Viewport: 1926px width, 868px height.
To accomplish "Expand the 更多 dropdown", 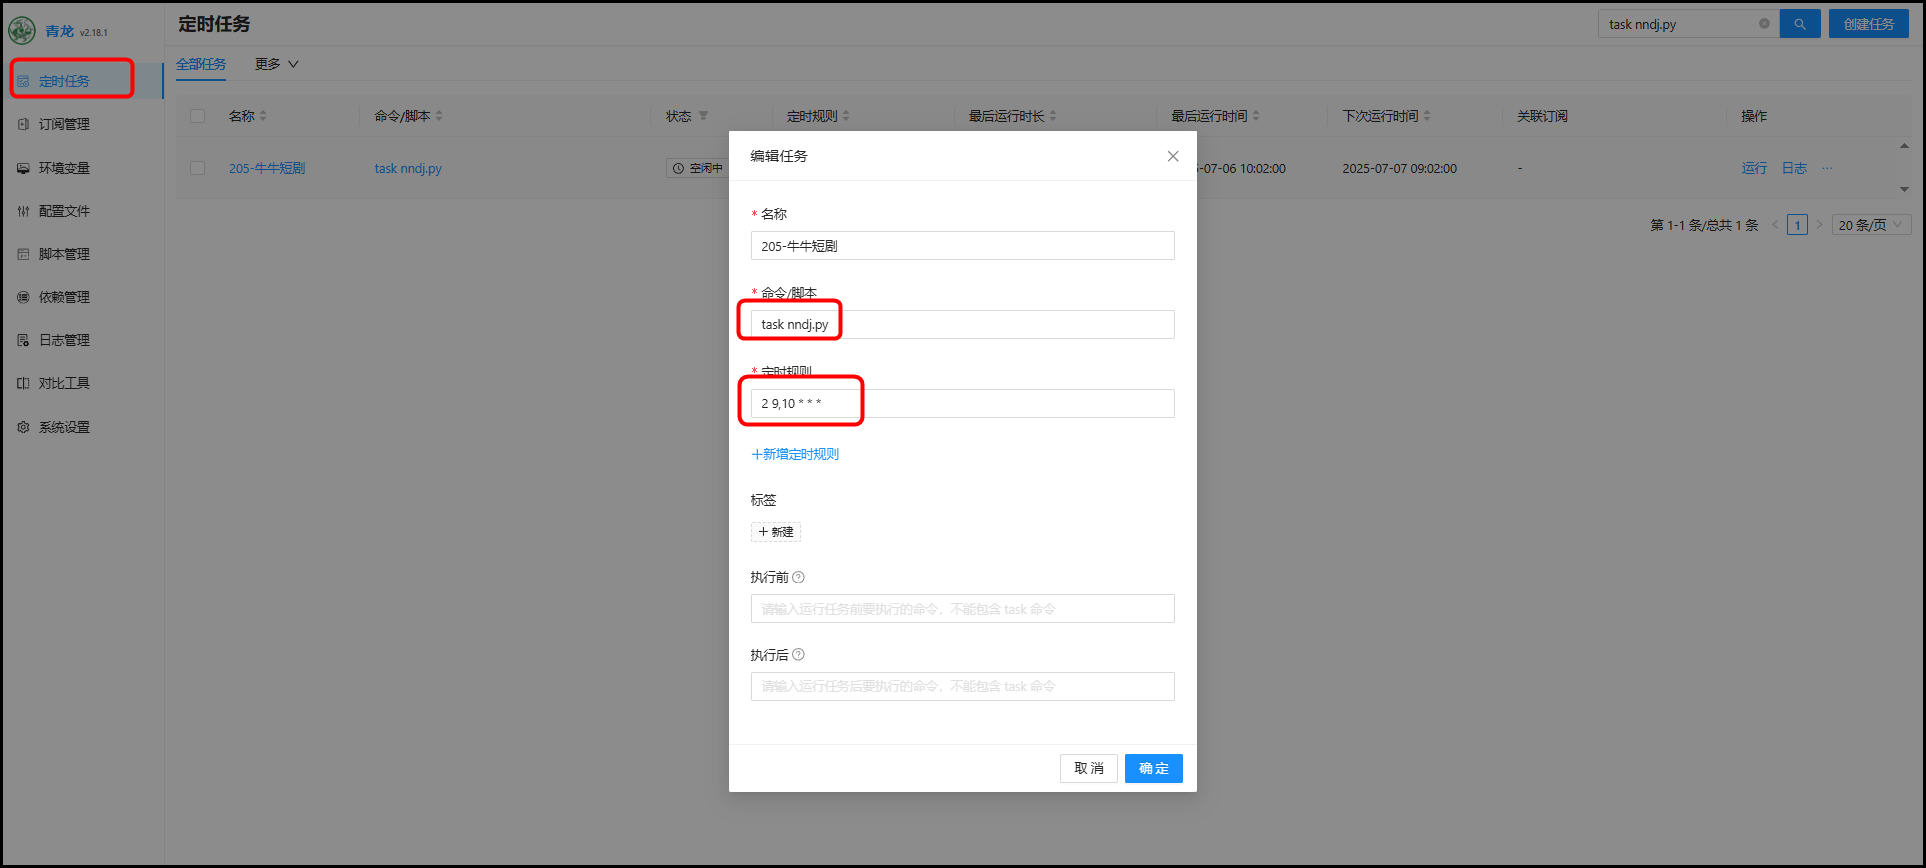I will (277, 64).
